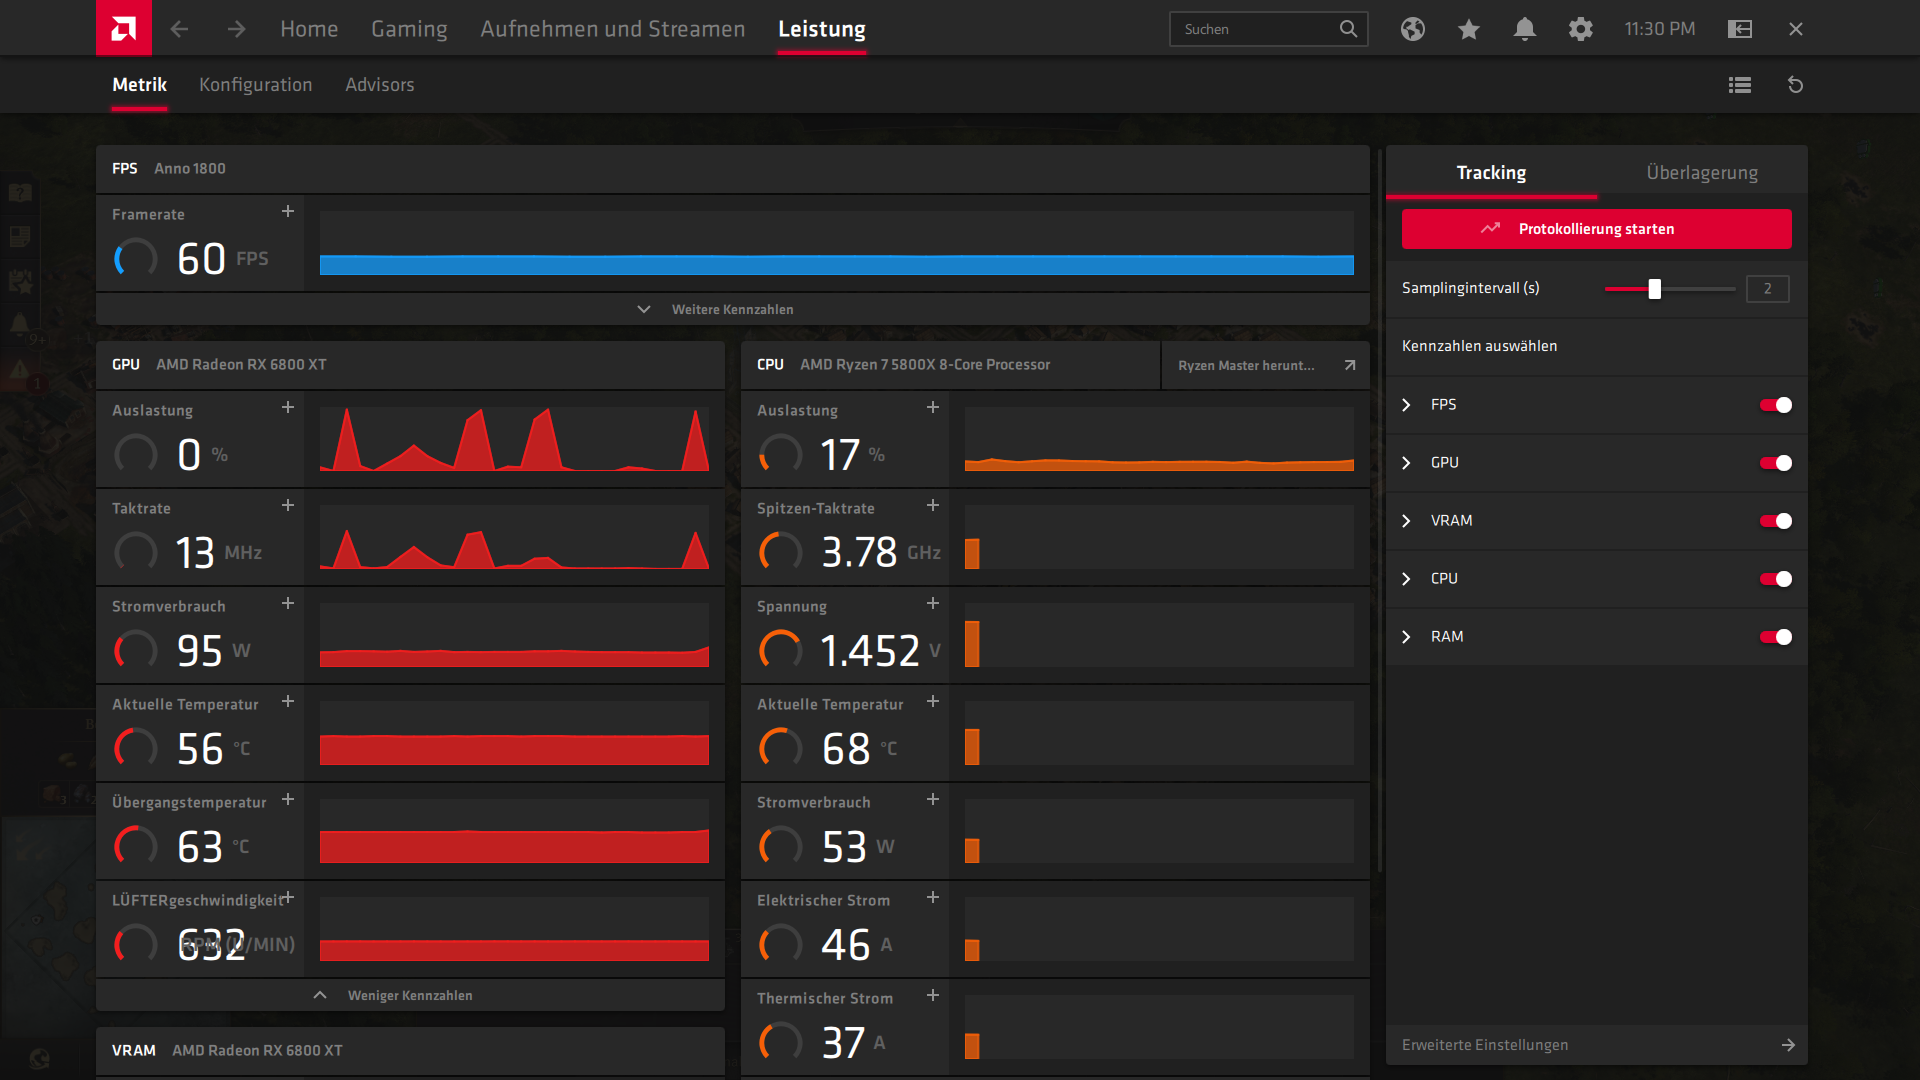The image size is (1920, 1080).
Task: Adjust the Samplingintervall slider handle
Action: tap(1654, 289)
